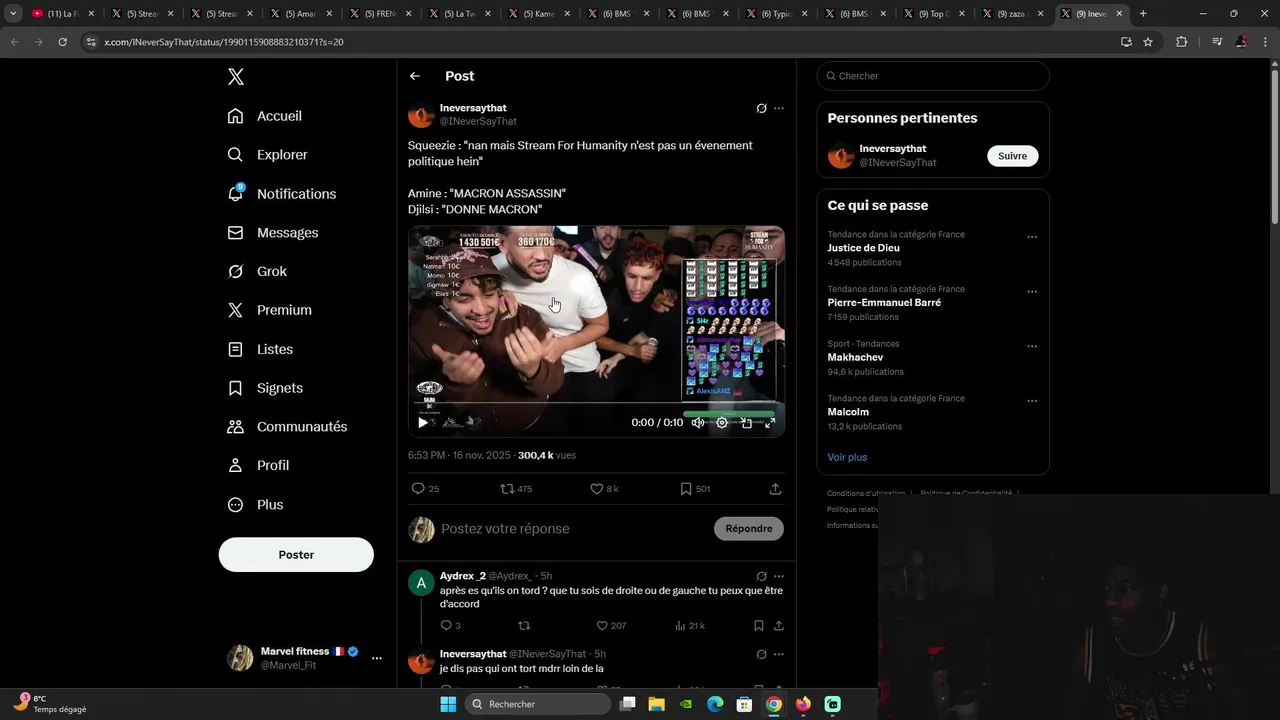Open Makhachev trend

point(856,357)
